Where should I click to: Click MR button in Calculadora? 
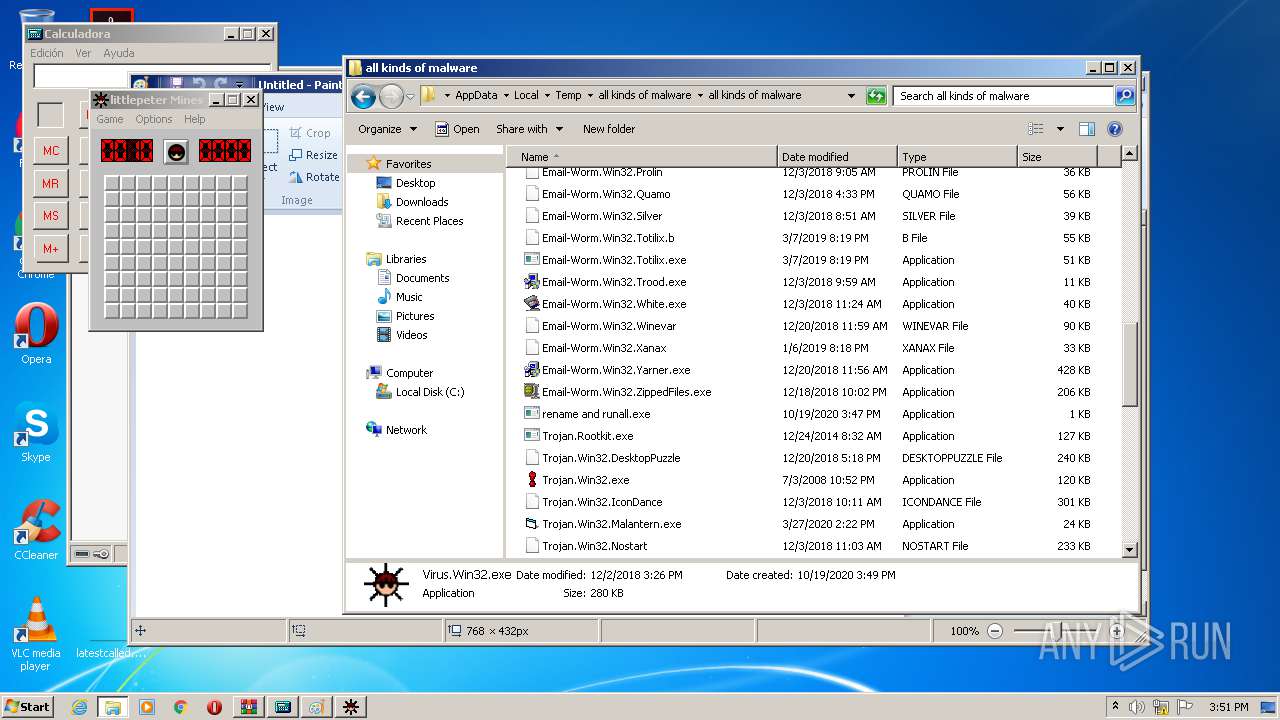[x=50, y=184]
